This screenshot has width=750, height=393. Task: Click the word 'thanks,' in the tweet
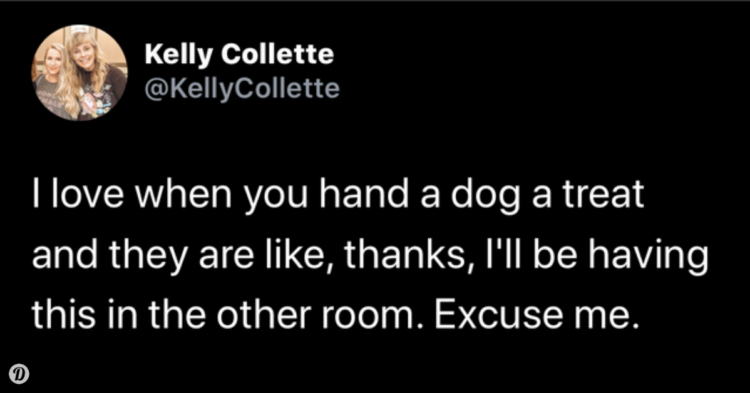[405, 256]
